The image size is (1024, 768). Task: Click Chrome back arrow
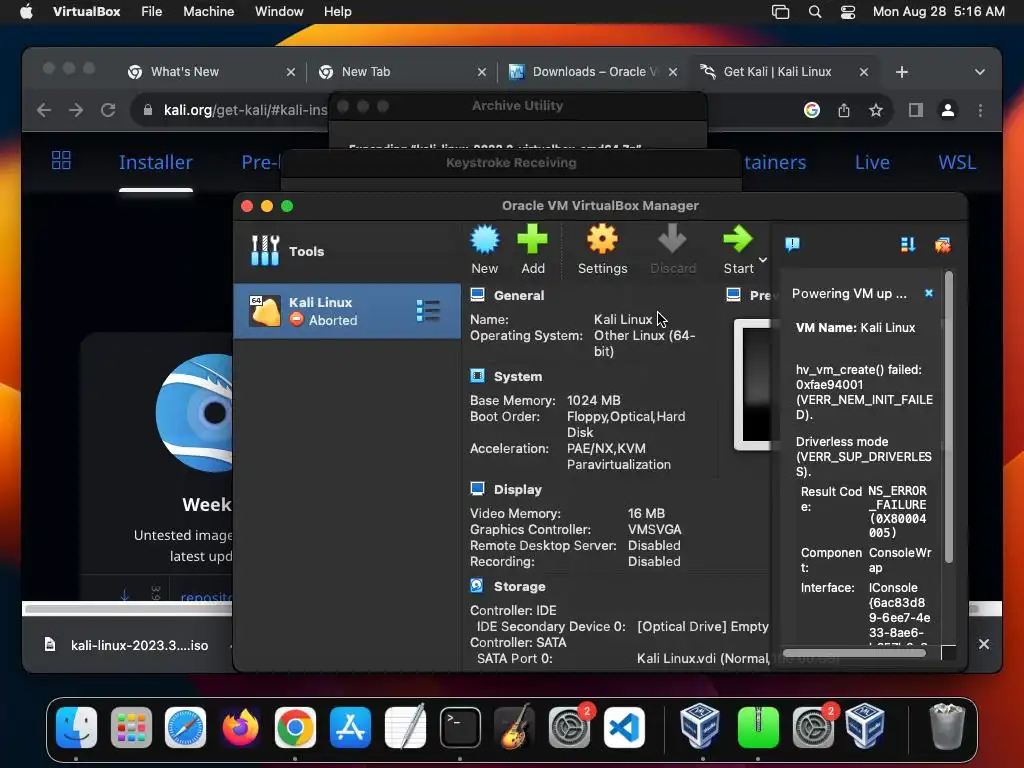pyautogui.click(x=44, y=110)
